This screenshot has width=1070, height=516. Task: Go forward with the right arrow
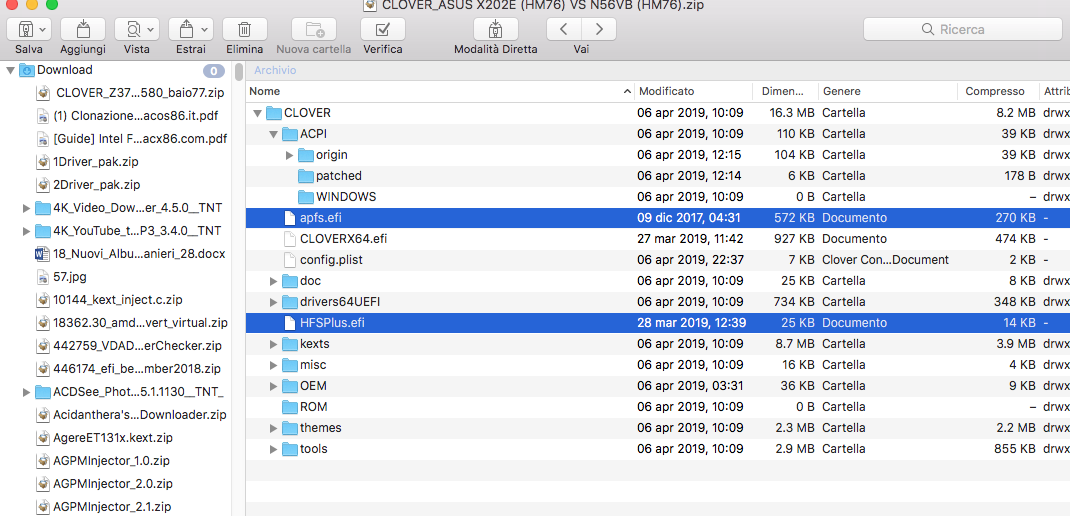599,29
